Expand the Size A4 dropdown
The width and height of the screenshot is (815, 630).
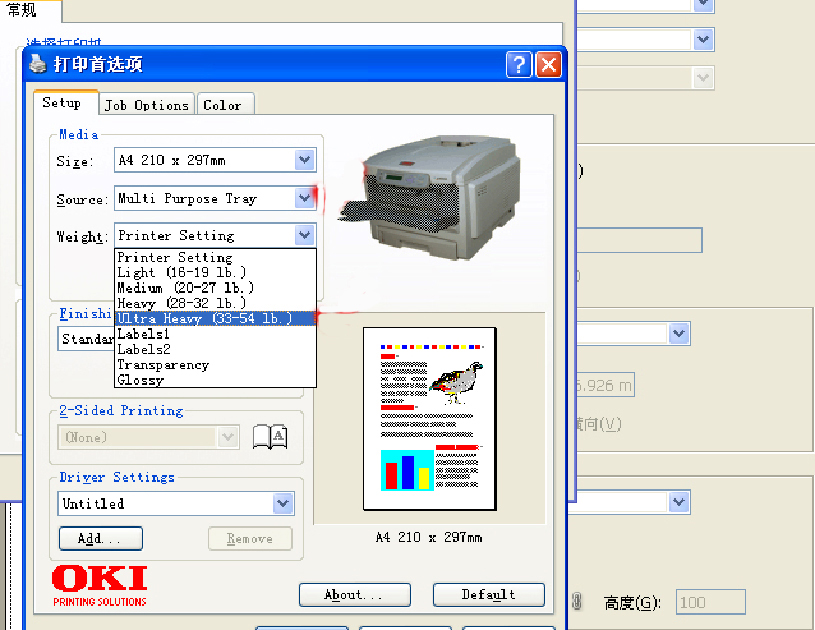pyautogui.click(x=305, y=160)
